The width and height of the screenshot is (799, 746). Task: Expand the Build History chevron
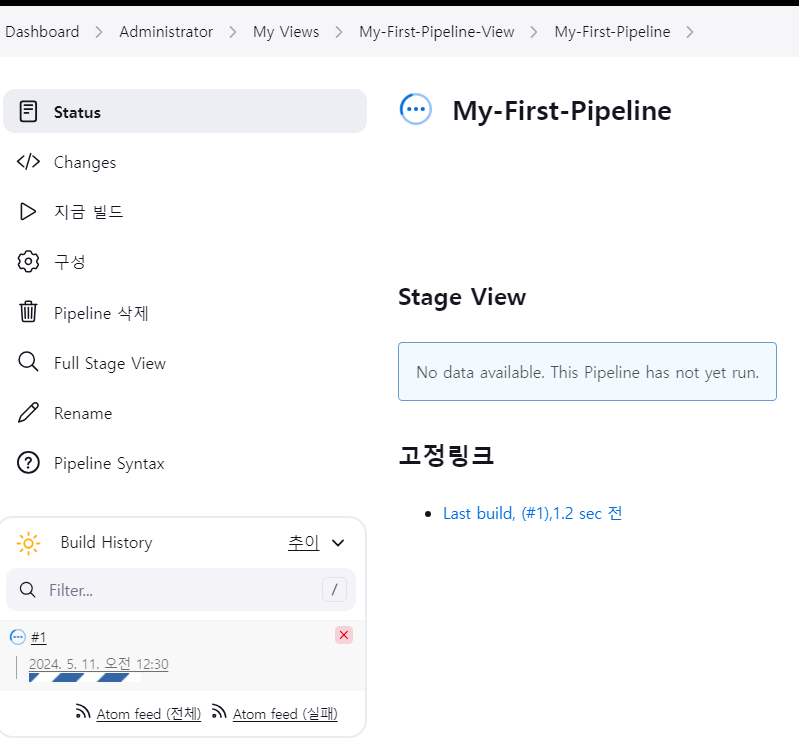(x=338, y=543)
